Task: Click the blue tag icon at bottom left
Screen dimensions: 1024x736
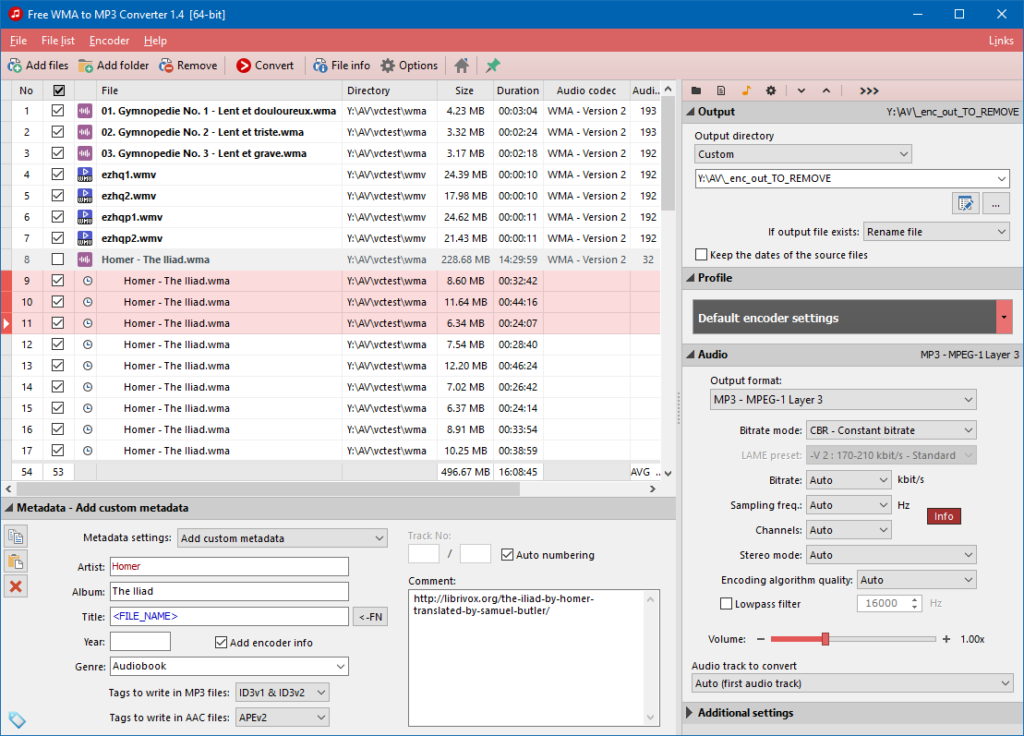Action: tap(17, 720)
